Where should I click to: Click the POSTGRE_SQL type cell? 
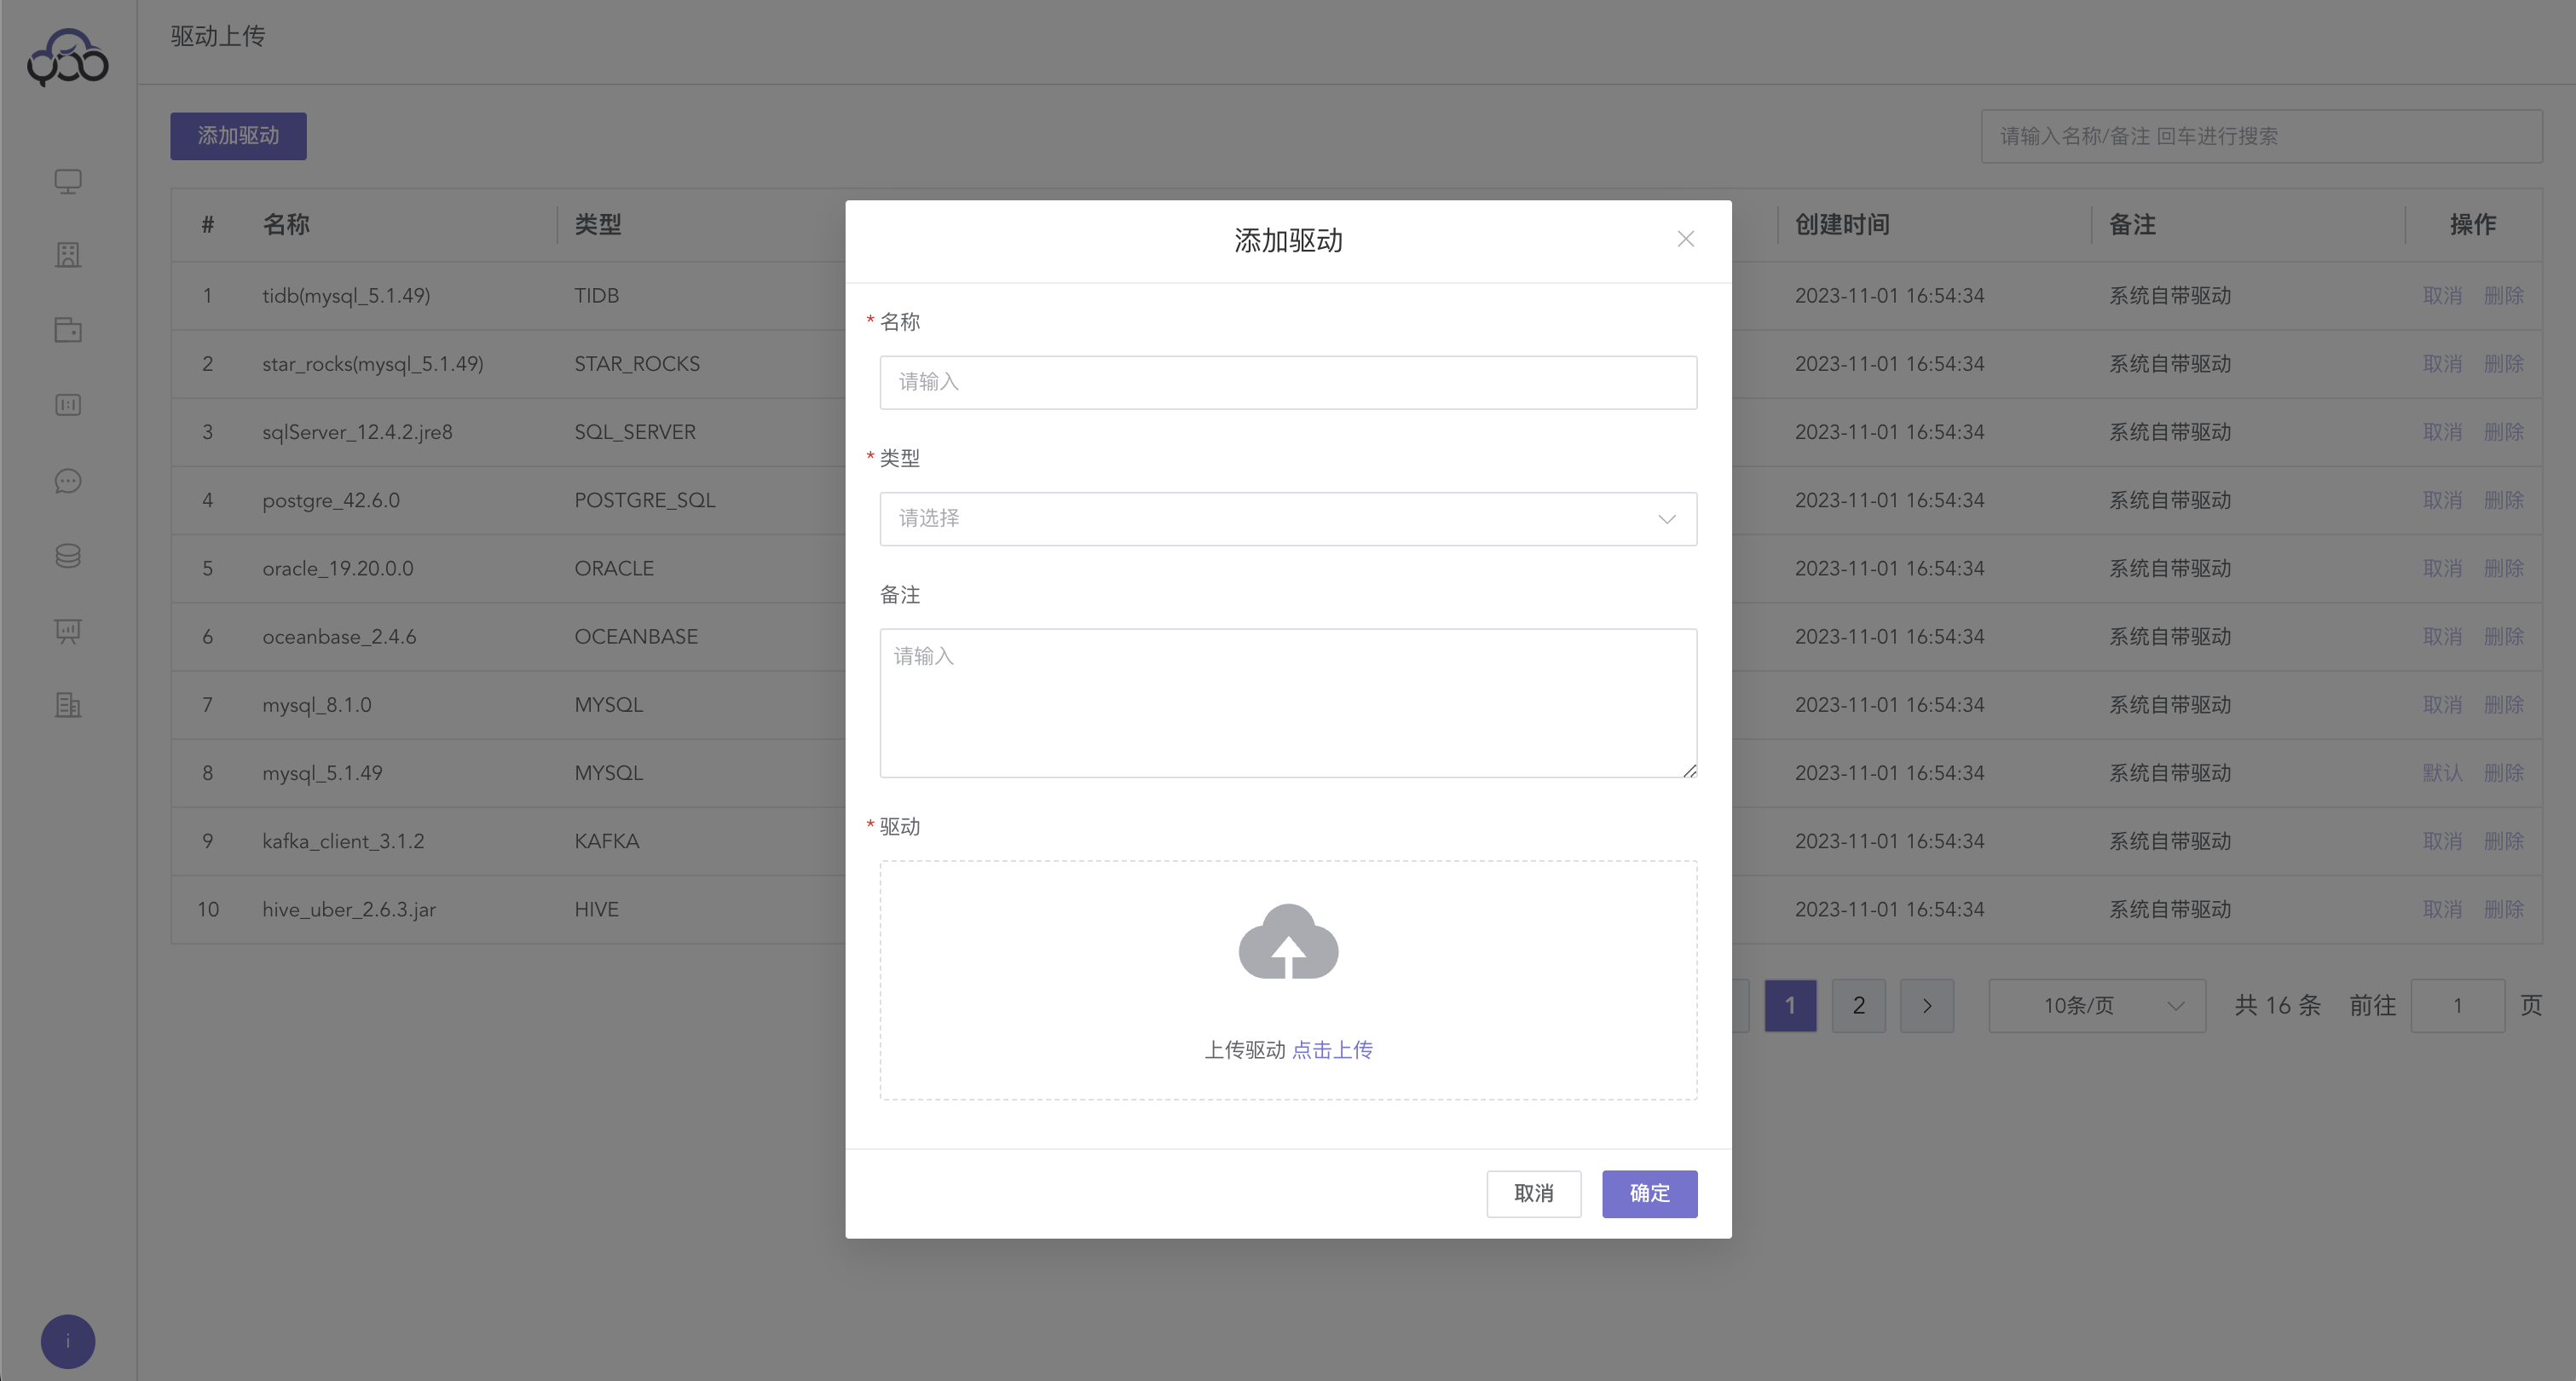pyautogui.click(x=645, y=500)
